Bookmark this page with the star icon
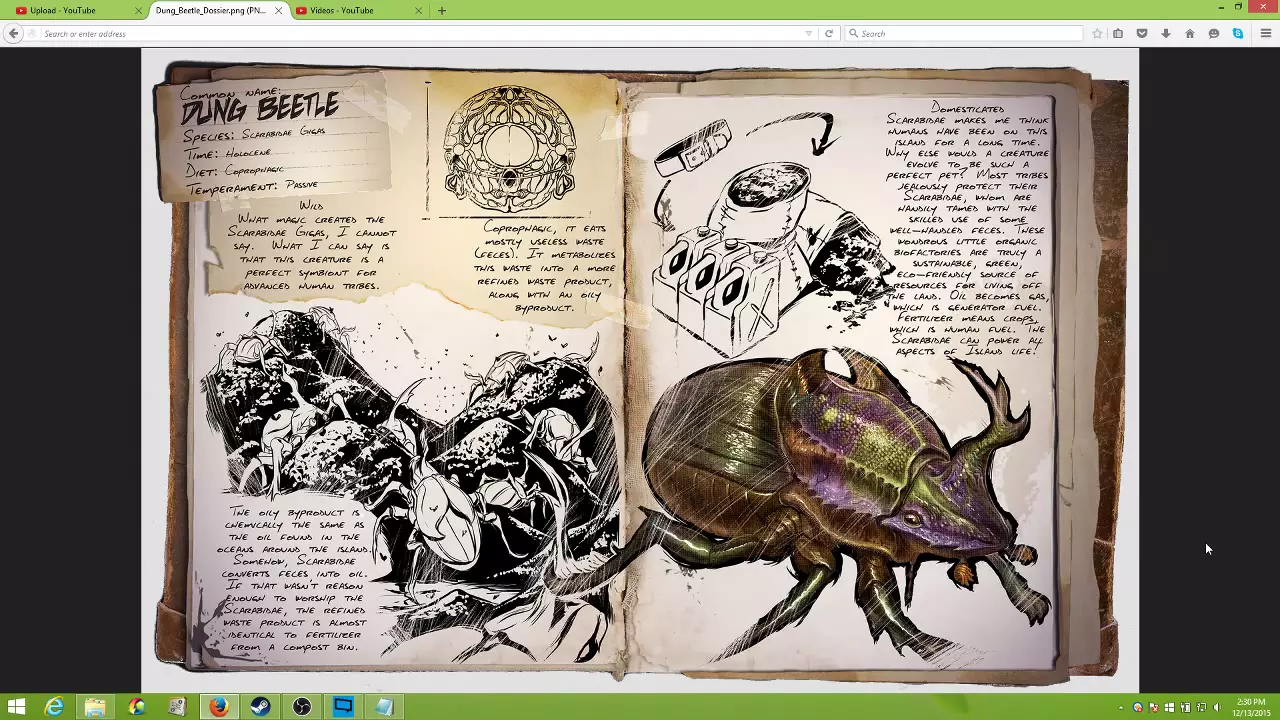 pos(1097,33)
